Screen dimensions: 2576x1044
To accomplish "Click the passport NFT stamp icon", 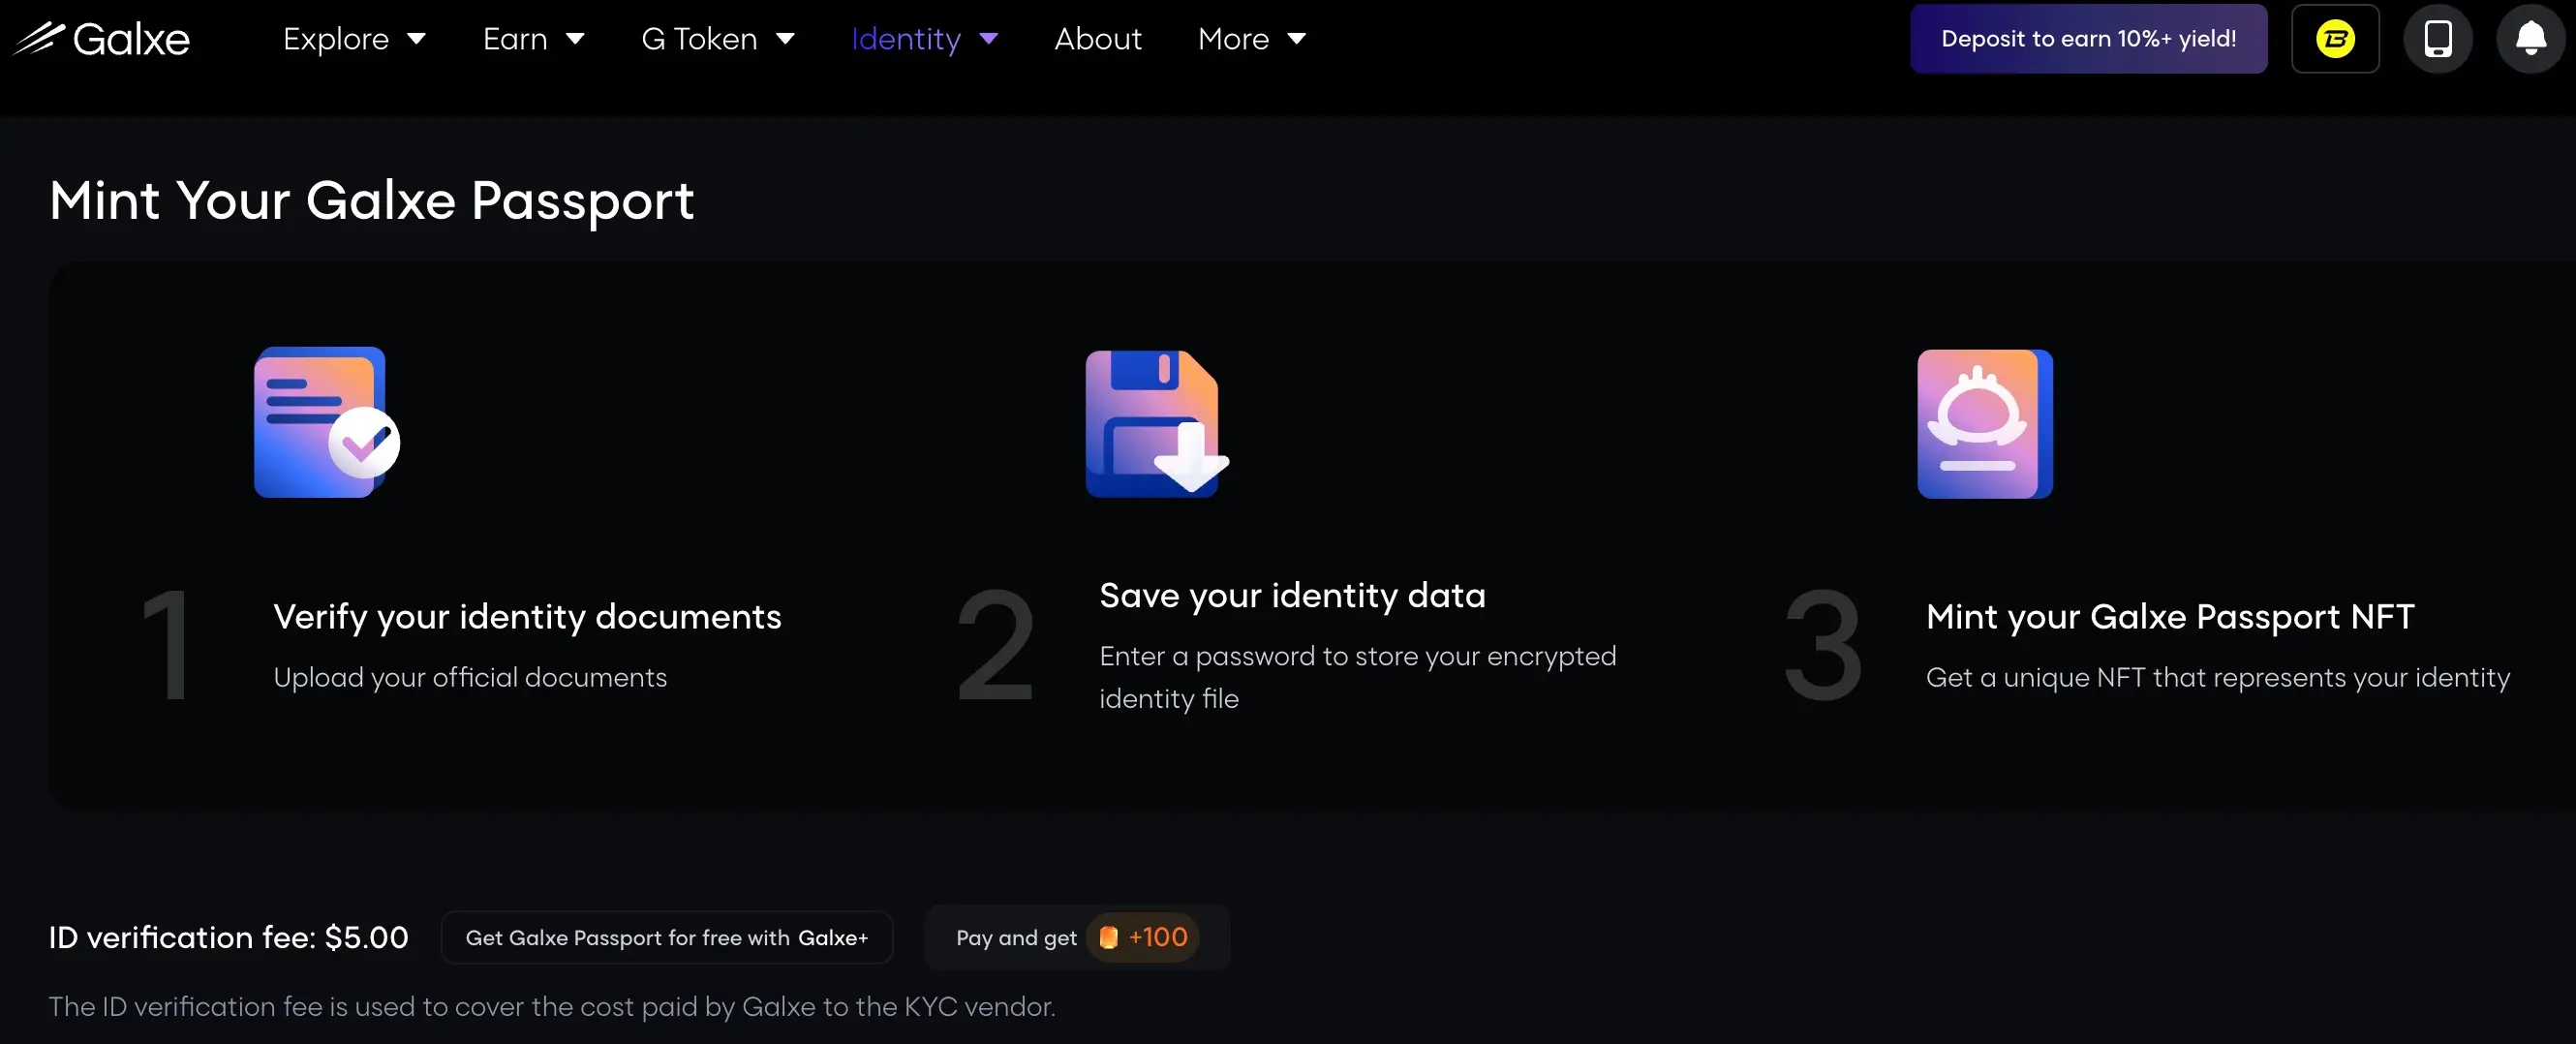I will coord(1984,423).
